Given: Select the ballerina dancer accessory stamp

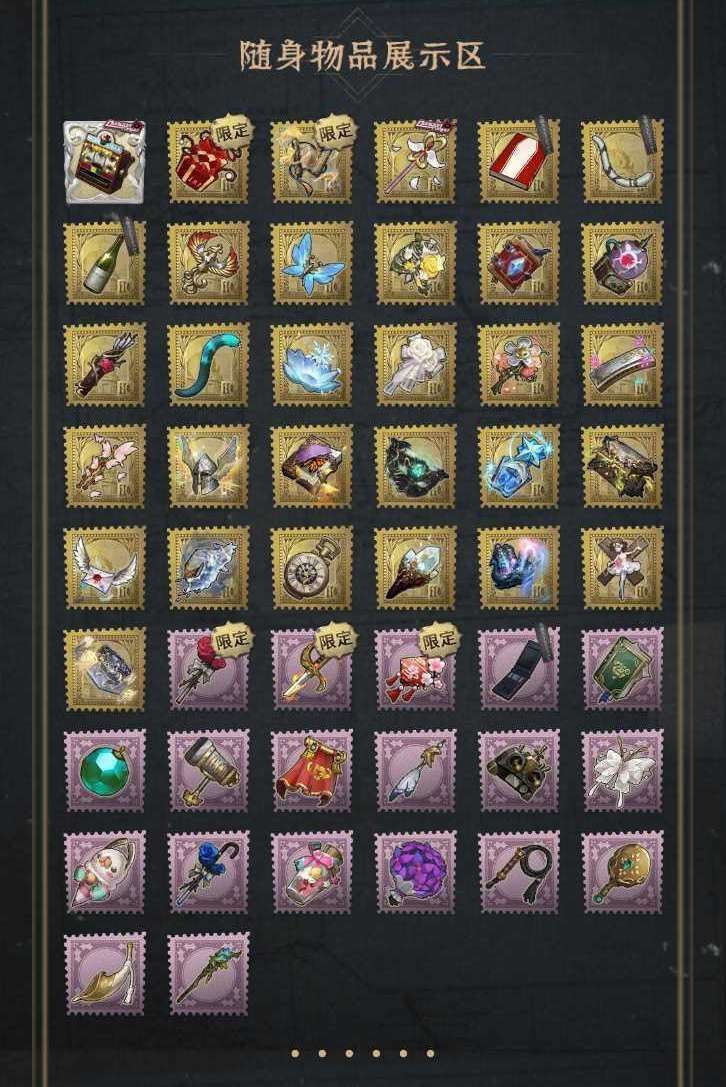Looking at the screenshot, I should pyautogui.click(x=623, y=568).
